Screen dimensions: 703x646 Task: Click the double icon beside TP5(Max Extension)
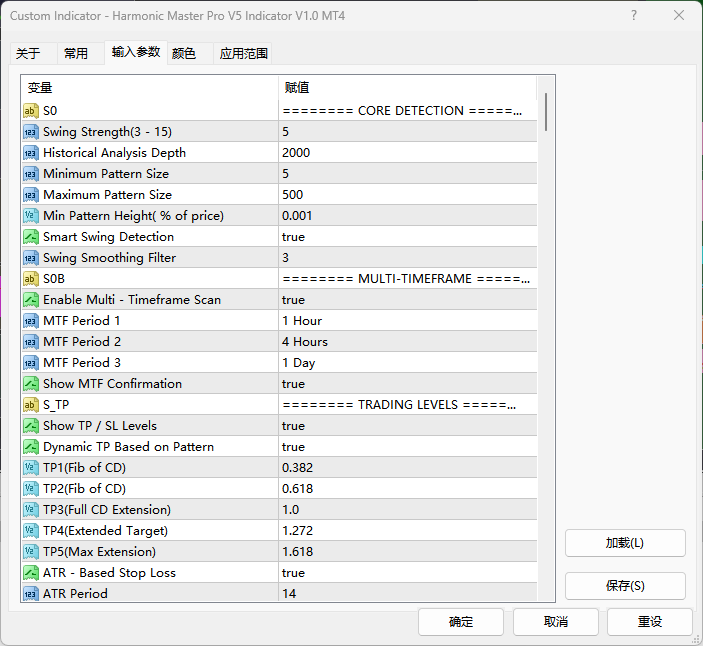point(30,552)
